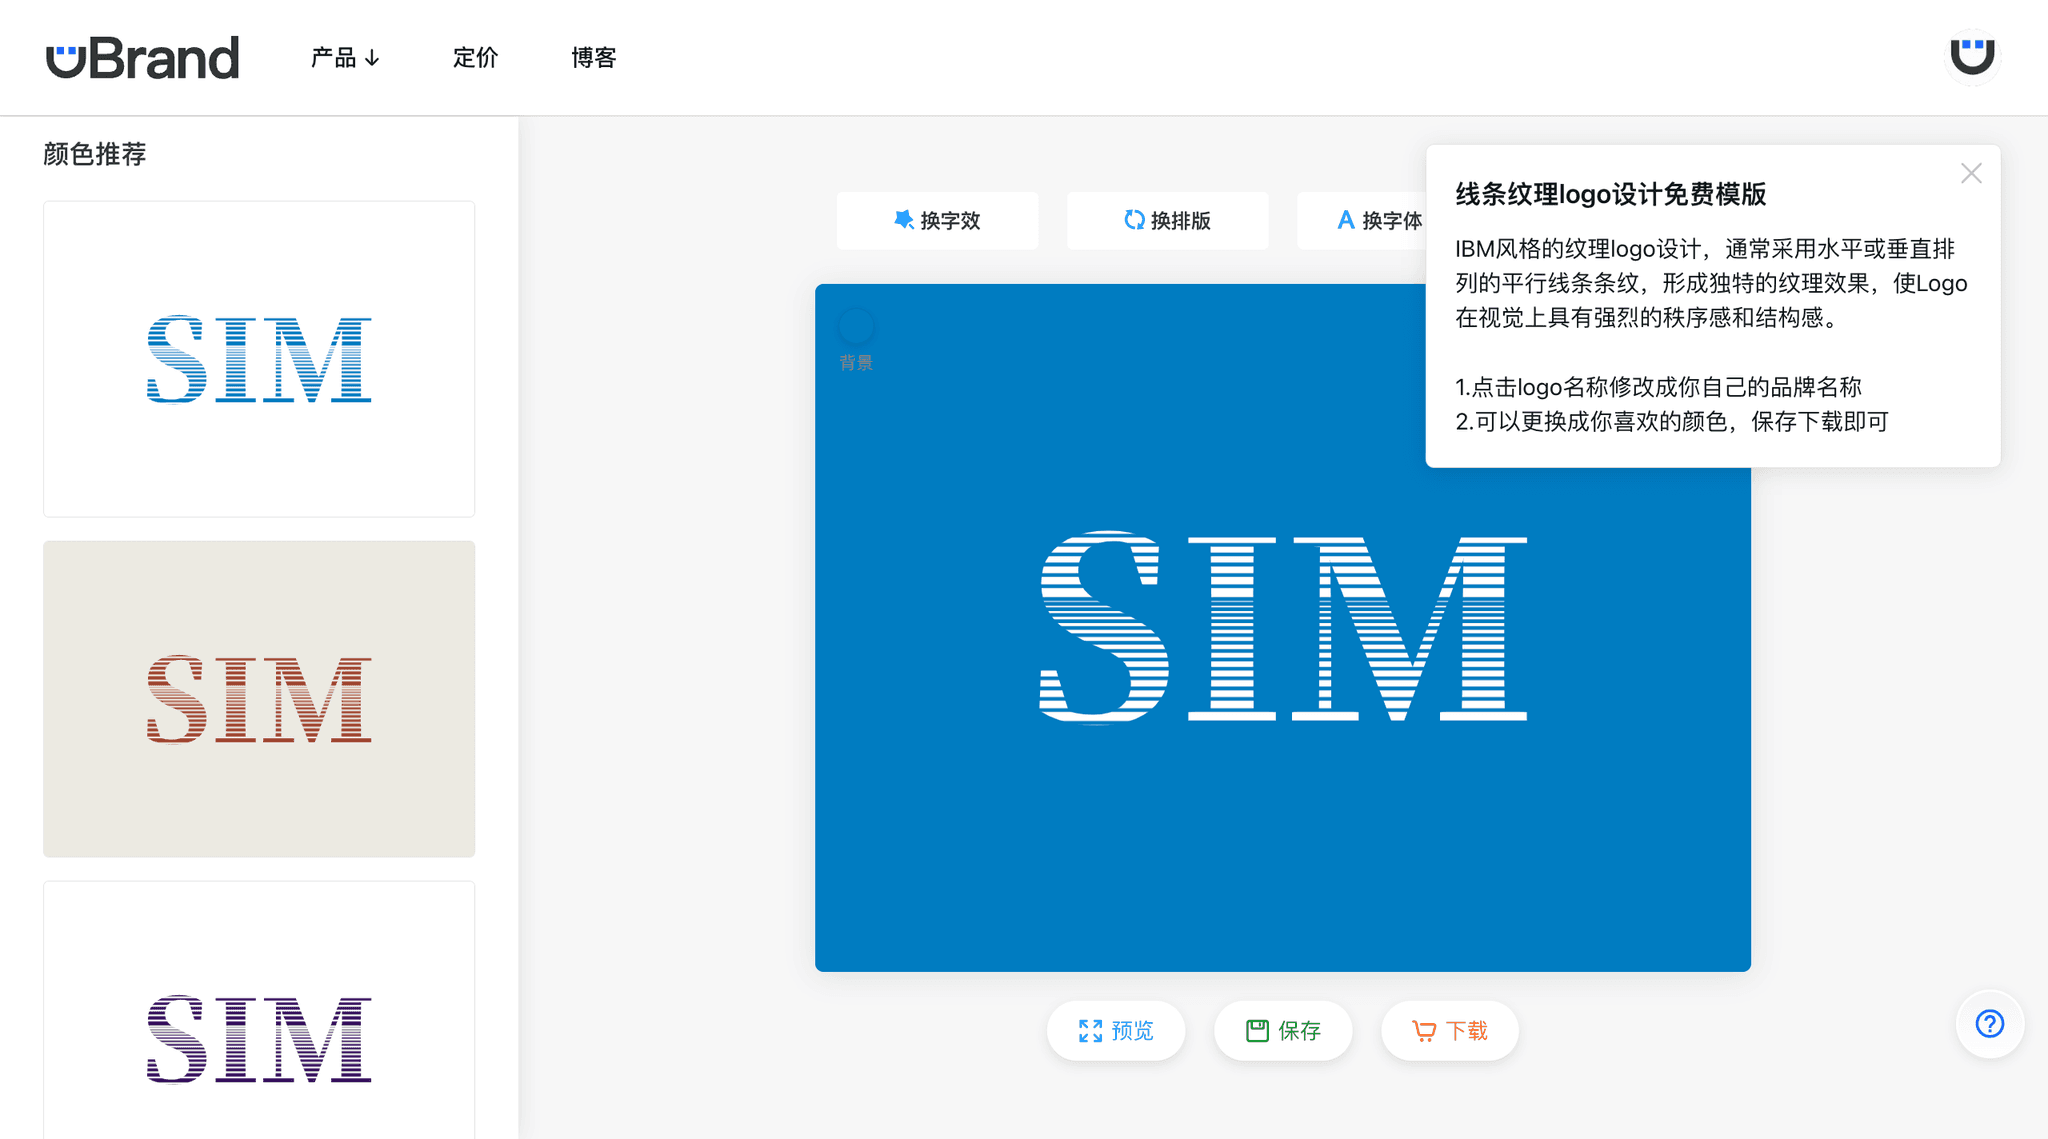This screenshot has width=2048, height=1139.
Task: Click the orange cart icon on 下载
Action: 1423,1030
